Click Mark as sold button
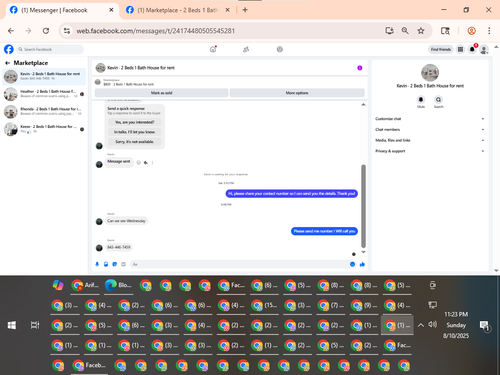Viewport: 500px width, 375px height. click(x=161, y=93)
